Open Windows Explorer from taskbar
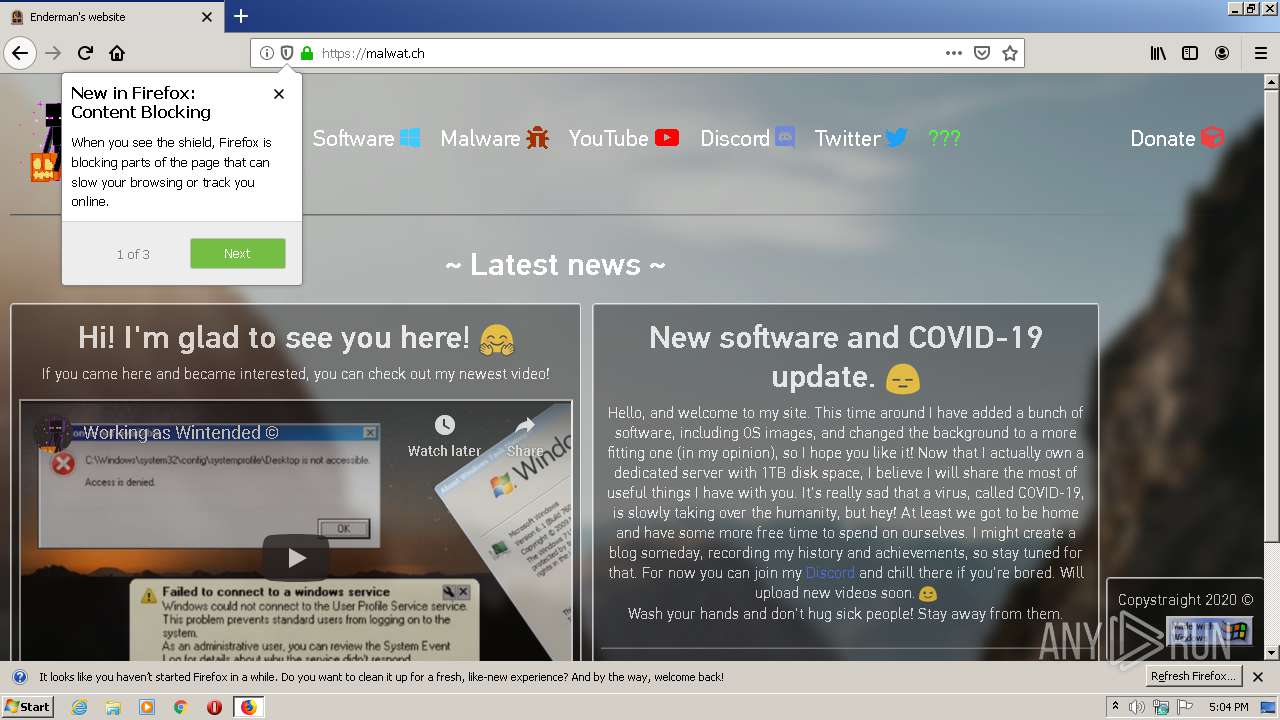The height and width of the screenshot is (720, 1280). point(113,707)
